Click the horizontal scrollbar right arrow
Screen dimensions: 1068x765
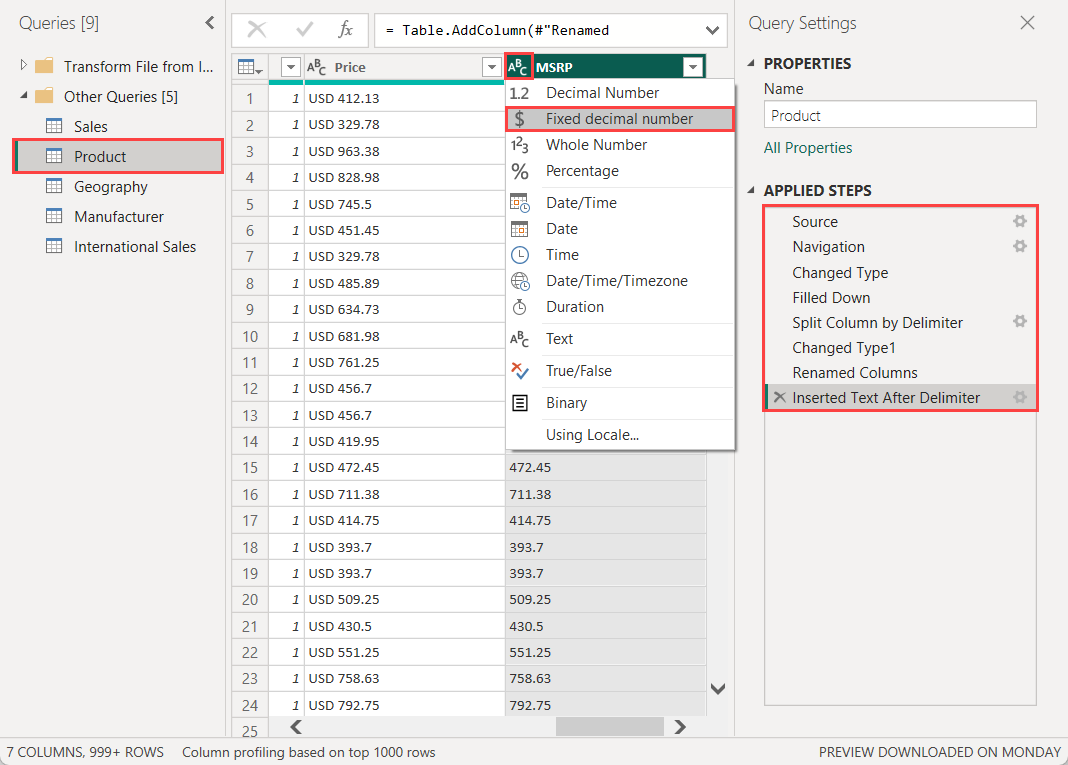[680, 727]
